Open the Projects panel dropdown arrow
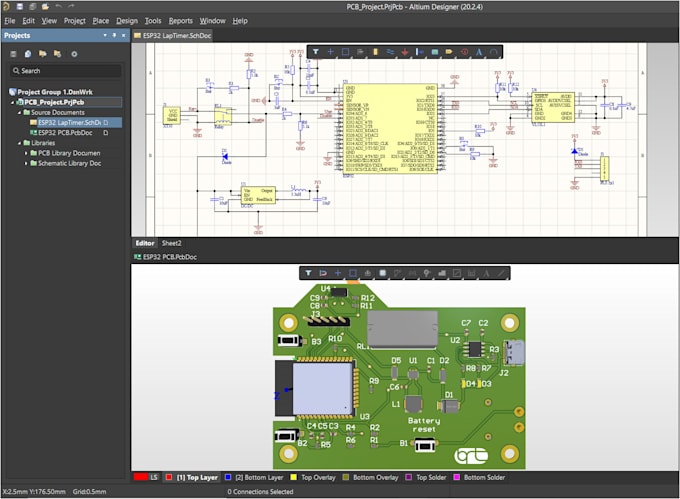This screenshot has width=680, height=499. coord(105,35)
